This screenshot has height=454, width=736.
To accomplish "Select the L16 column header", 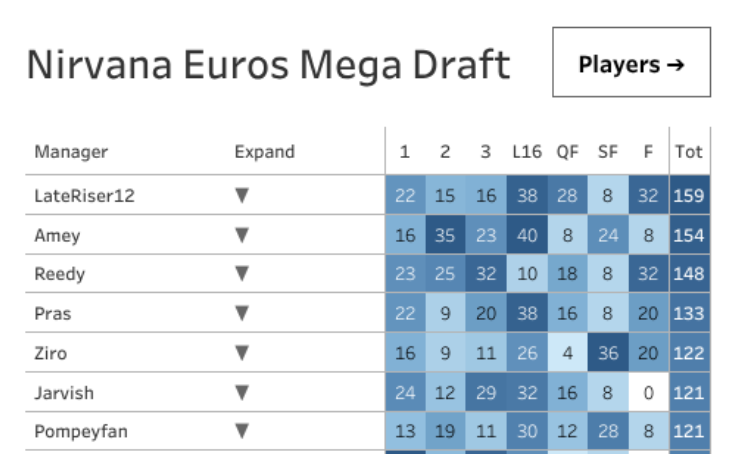I will [x=526, y=152].
